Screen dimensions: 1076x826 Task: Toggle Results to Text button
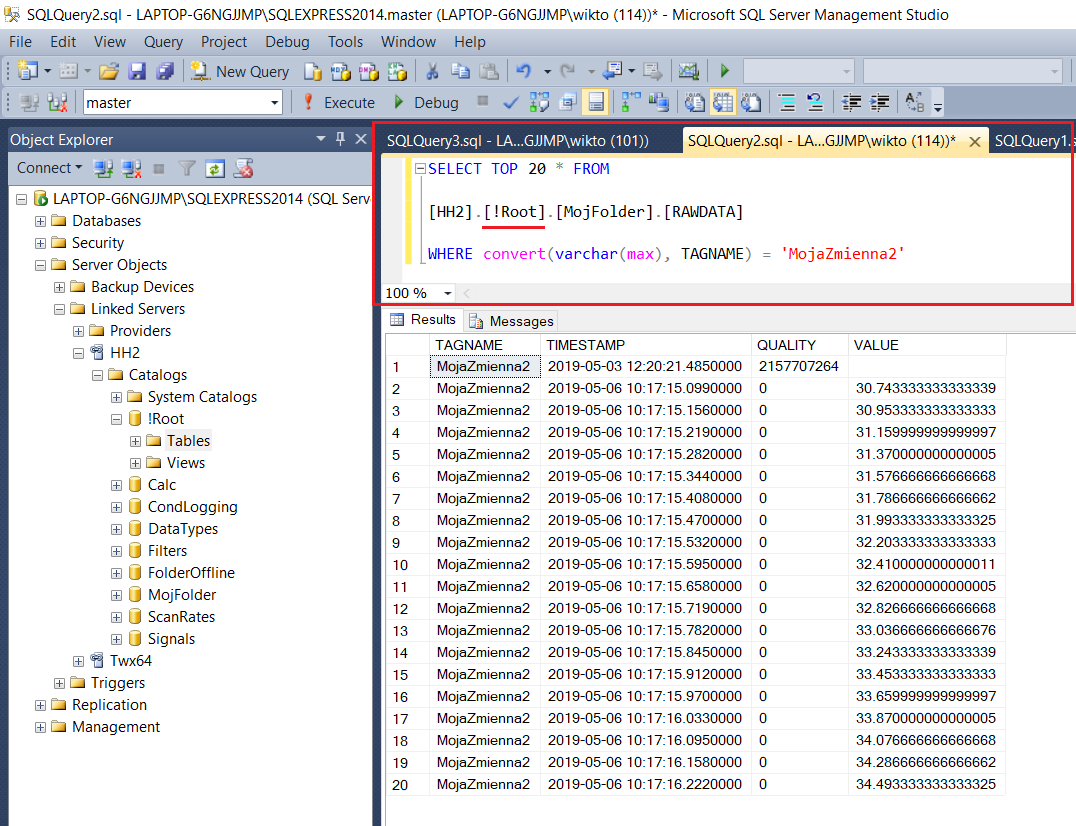[x=694, y=102]
